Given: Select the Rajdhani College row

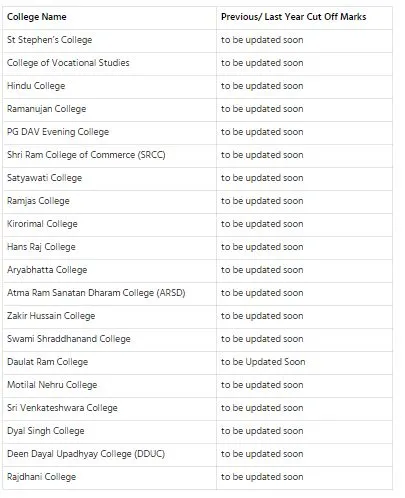Looking at the screenshot, I should (198, 477).
